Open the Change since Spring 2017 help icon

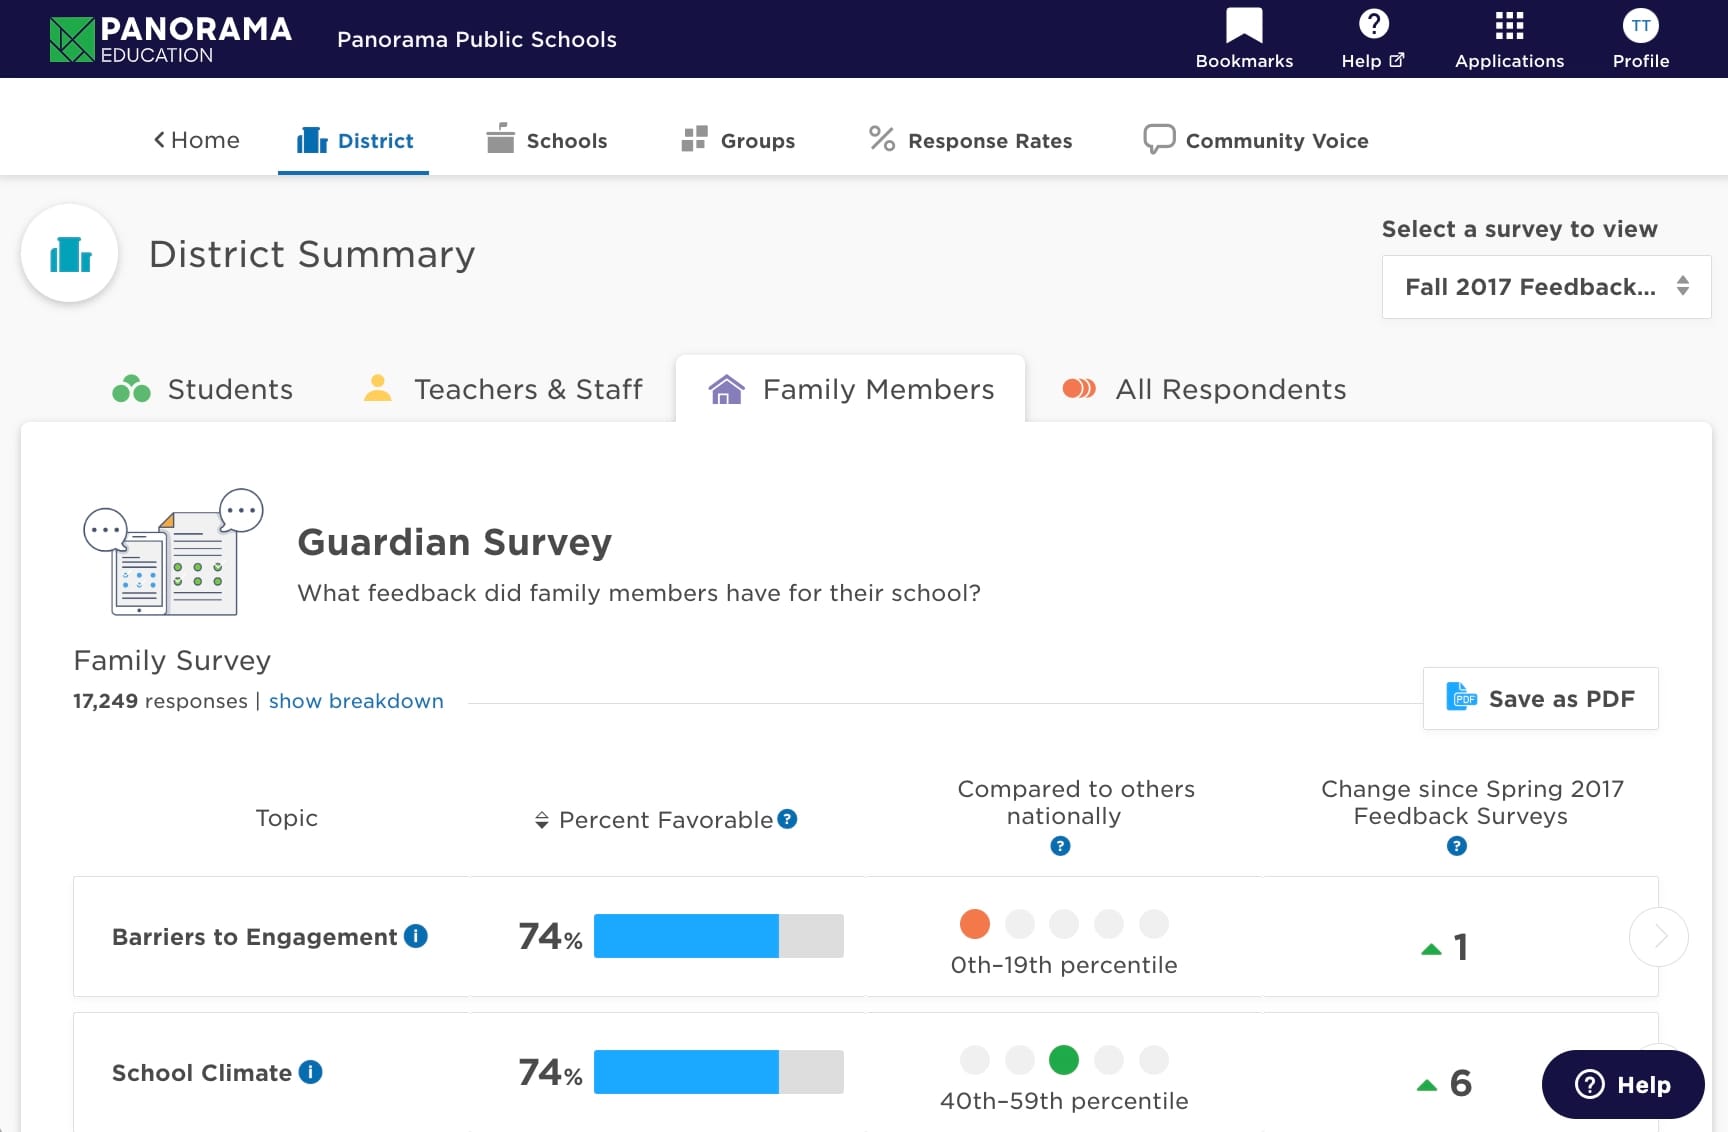click(x=1457, y=846)
